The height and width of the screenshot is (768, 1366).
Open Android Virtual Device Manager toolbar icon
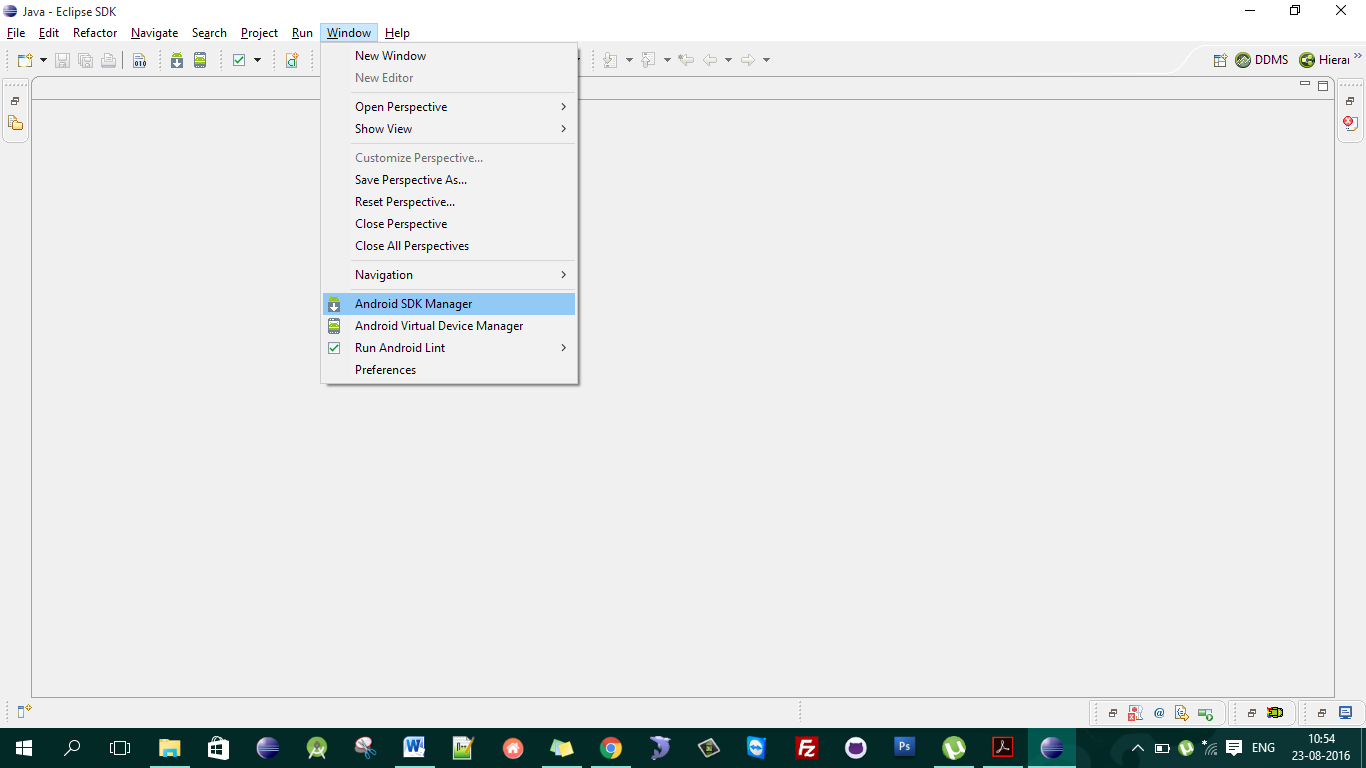[x=200, y=60]
